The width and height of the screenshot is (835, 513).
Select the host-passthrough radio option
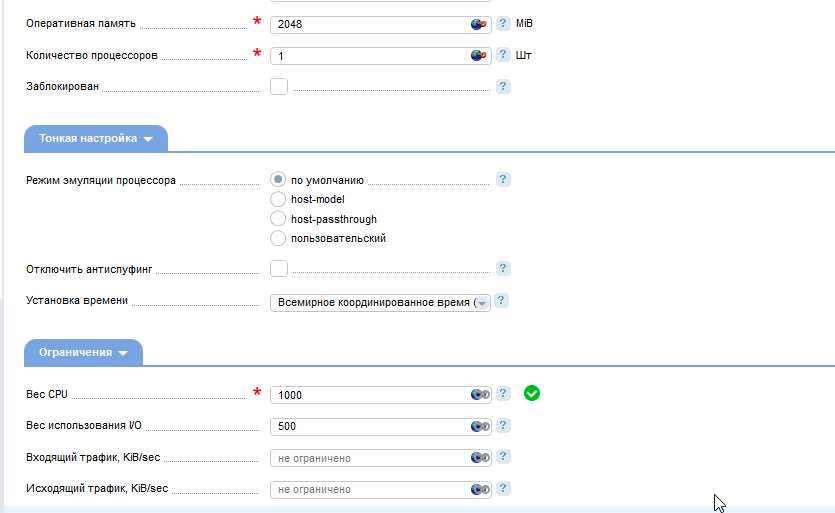278,218
